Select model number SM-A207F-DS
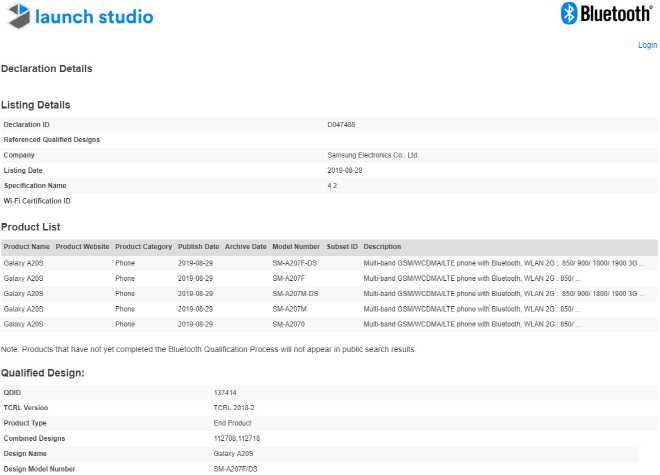Image resolution: width=660 pixels, height=475 pixels. tap(295, 263)
